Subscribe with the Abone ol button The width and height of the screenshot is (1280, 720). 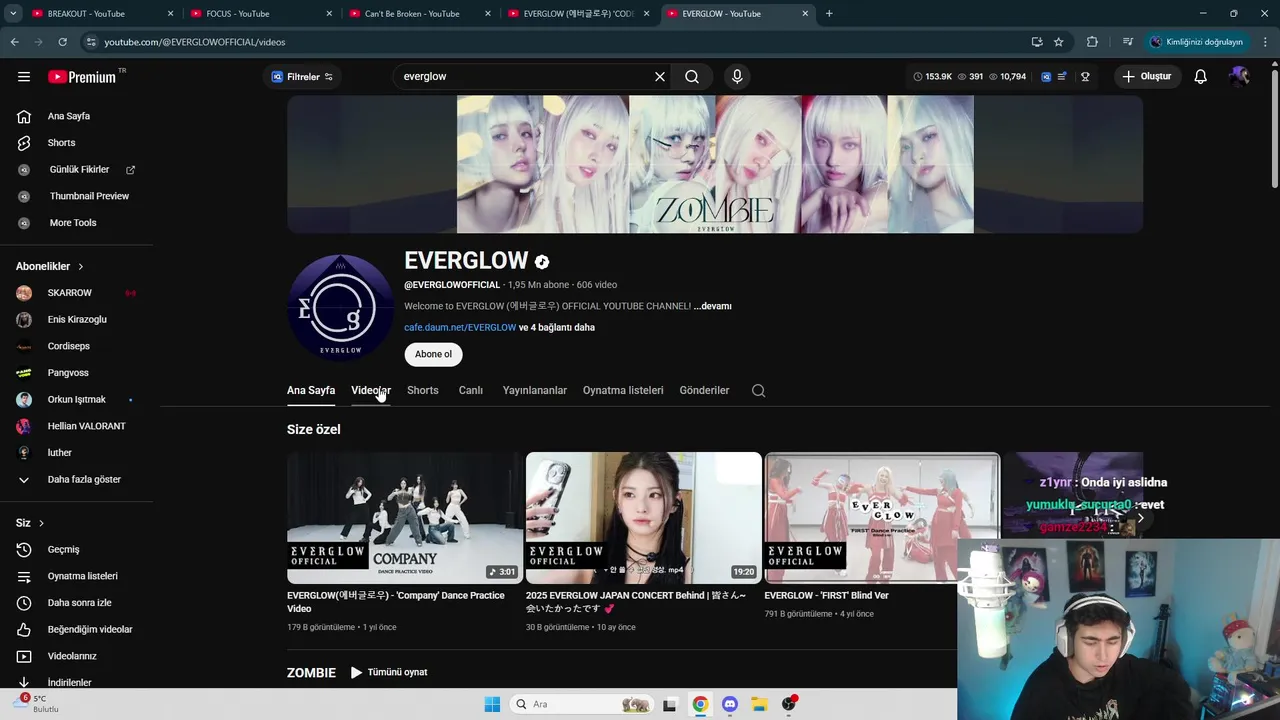433,354
